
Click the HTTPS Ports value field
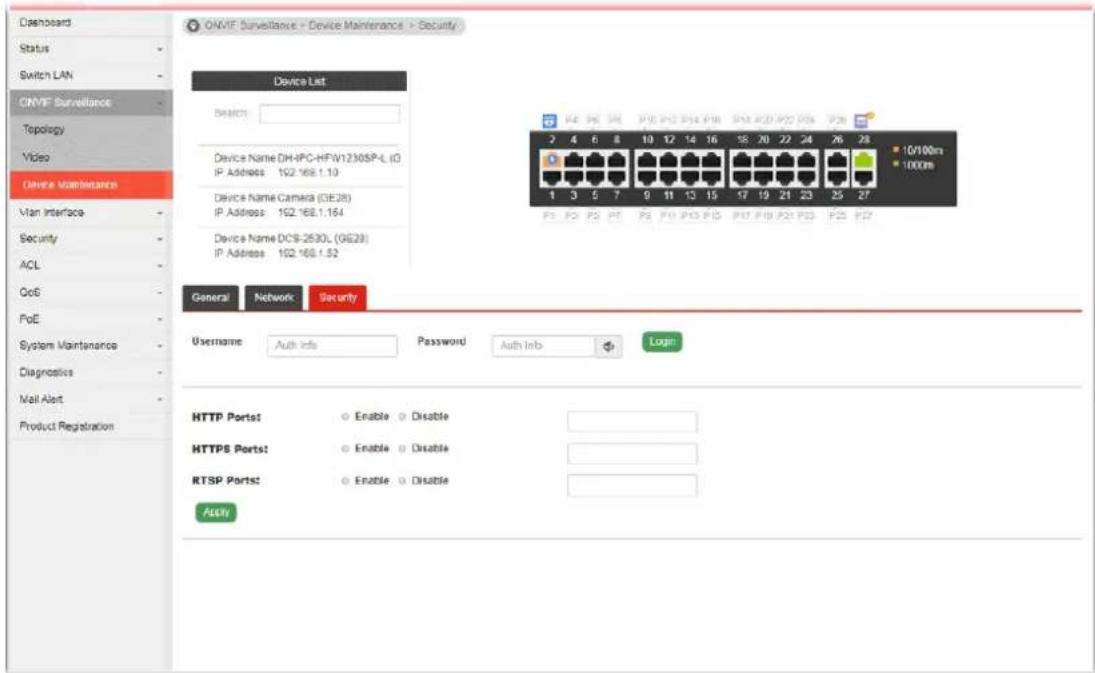(x=632, y=453)
